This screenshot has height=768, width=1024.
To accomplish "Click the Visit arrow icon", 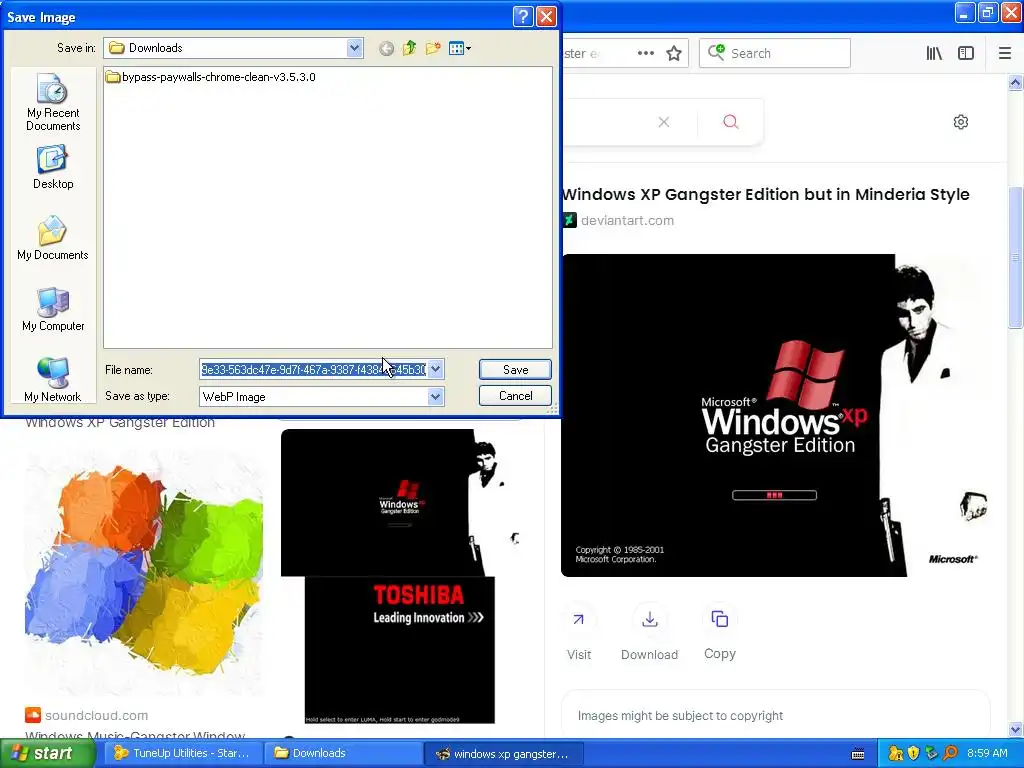I will [x=579, y=620].
